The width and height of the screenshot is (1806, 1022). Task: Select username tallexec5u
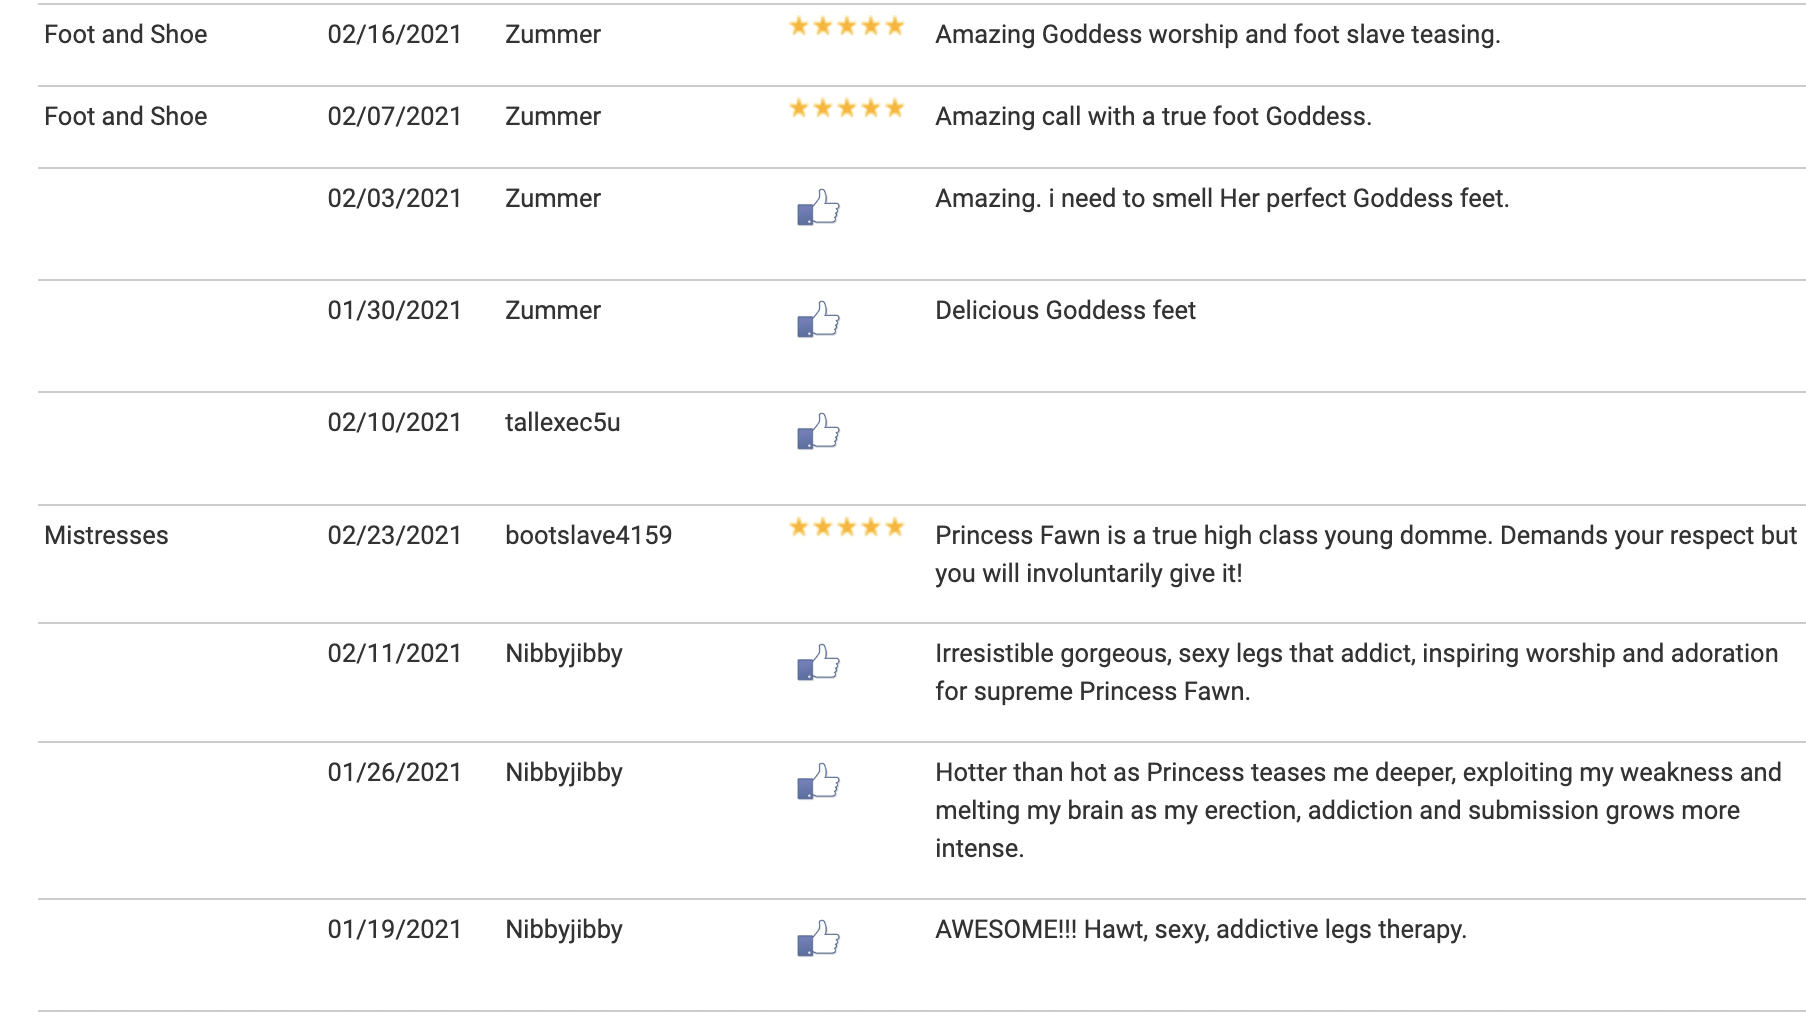click(562, 423)
